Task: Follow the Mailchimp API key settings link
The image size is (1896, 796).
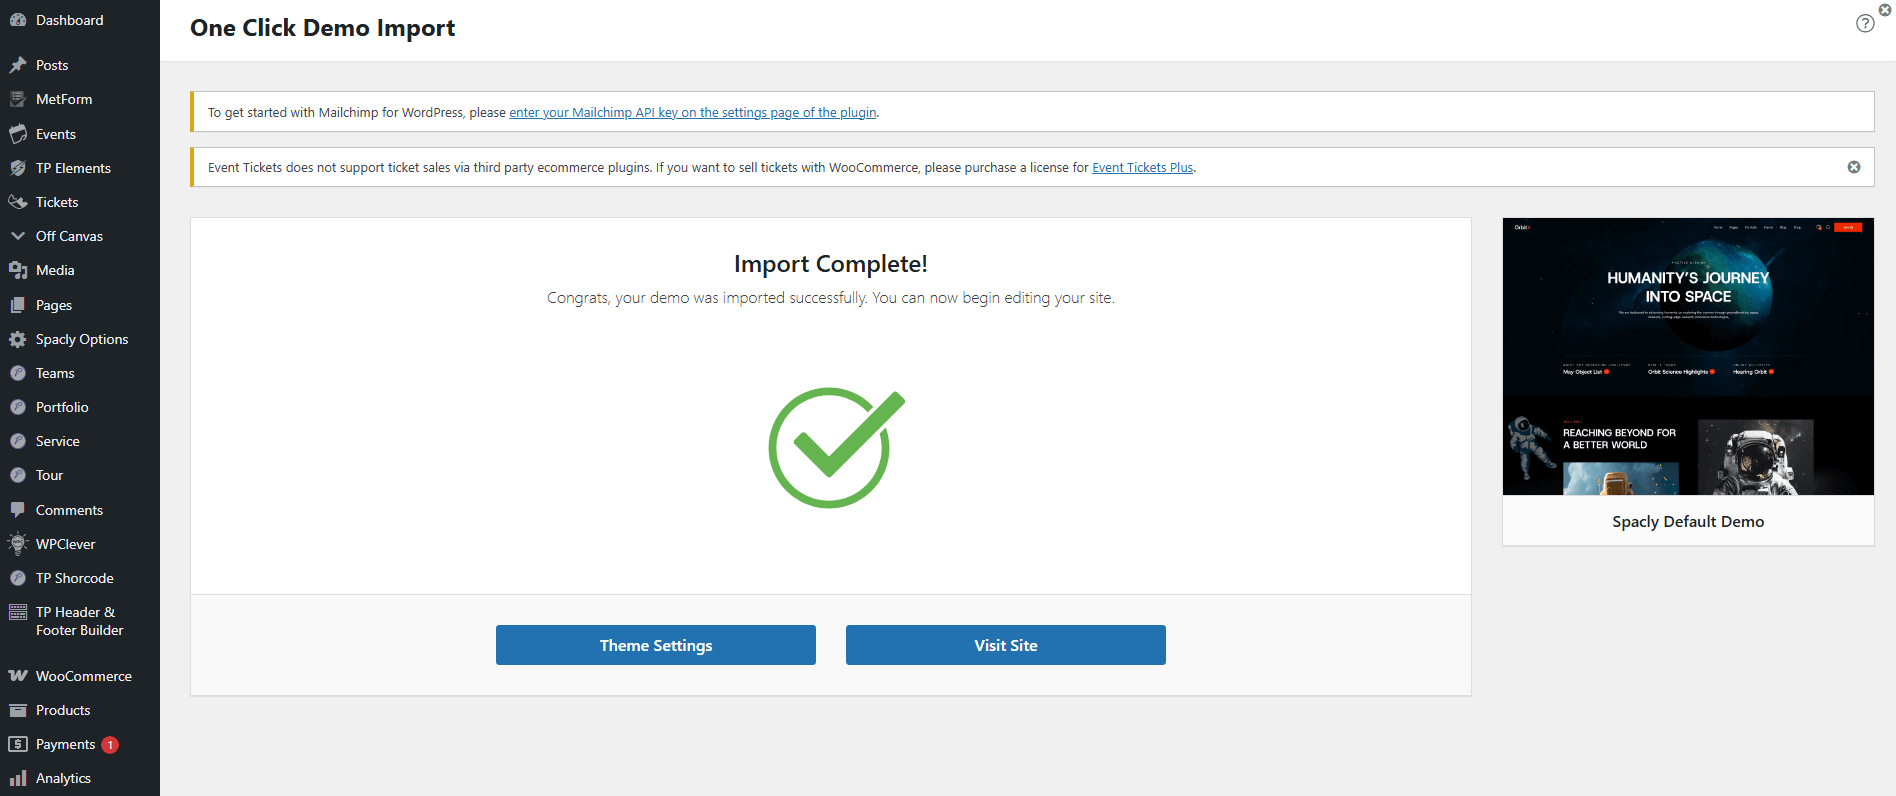Action: click(x=693, y=112)
